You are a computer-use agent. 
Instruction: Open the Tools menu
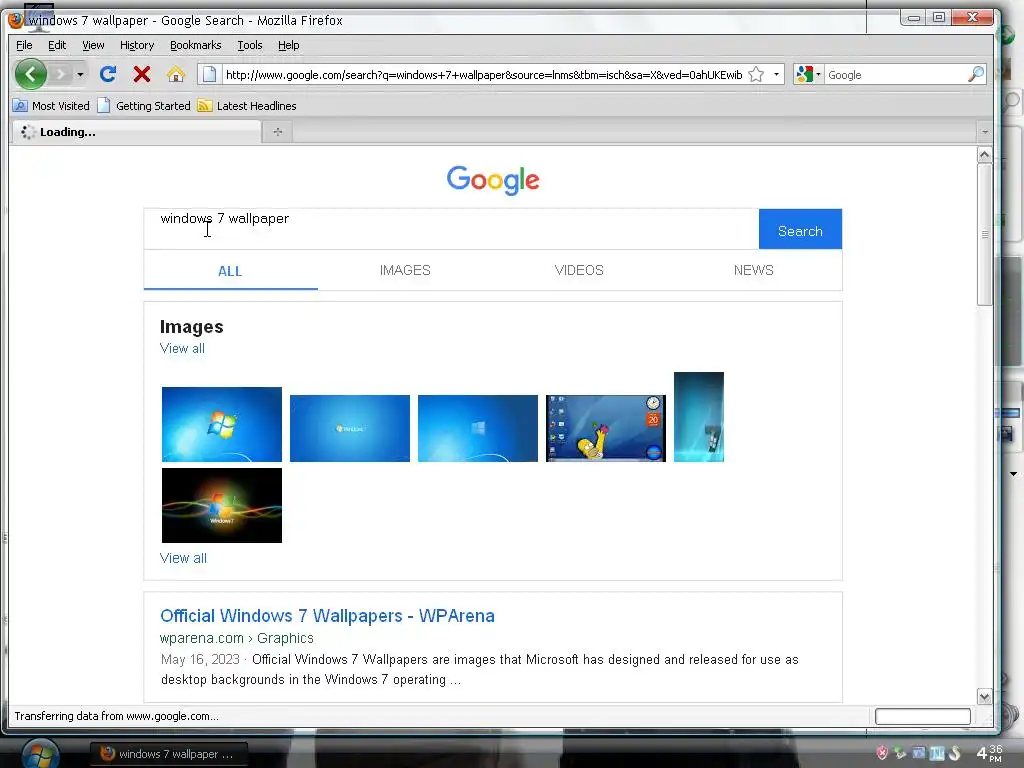pyautogui.click(x=250, y=45)
